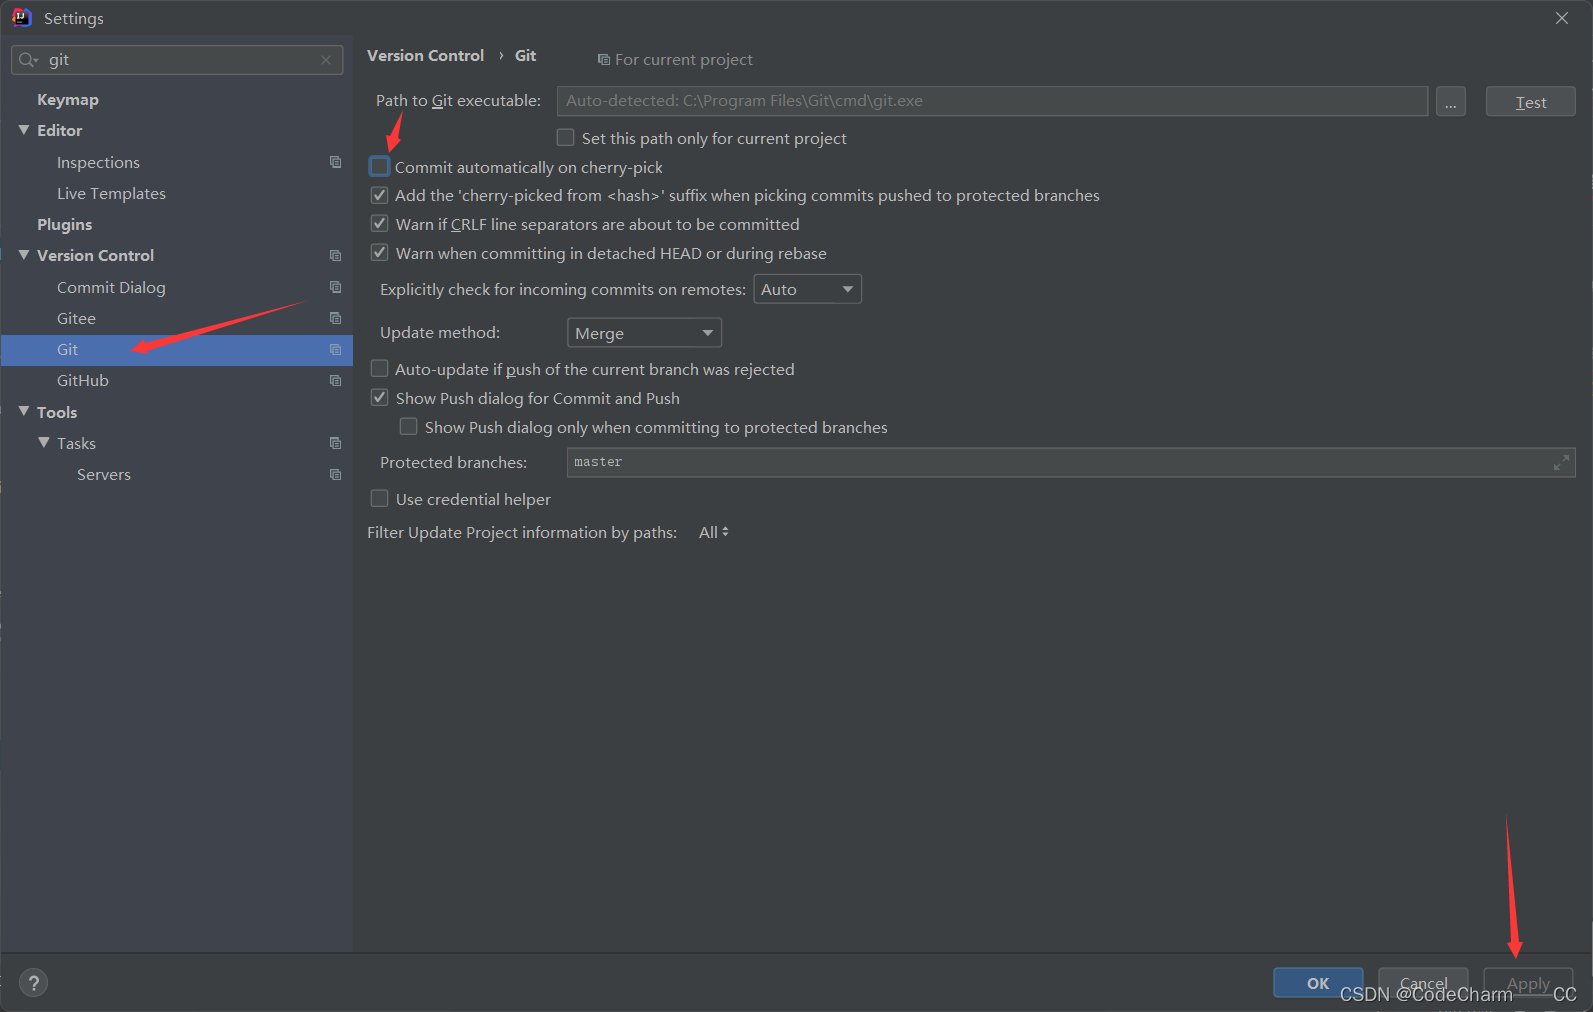Click the search magnifier icon

(x=28, y=60)
